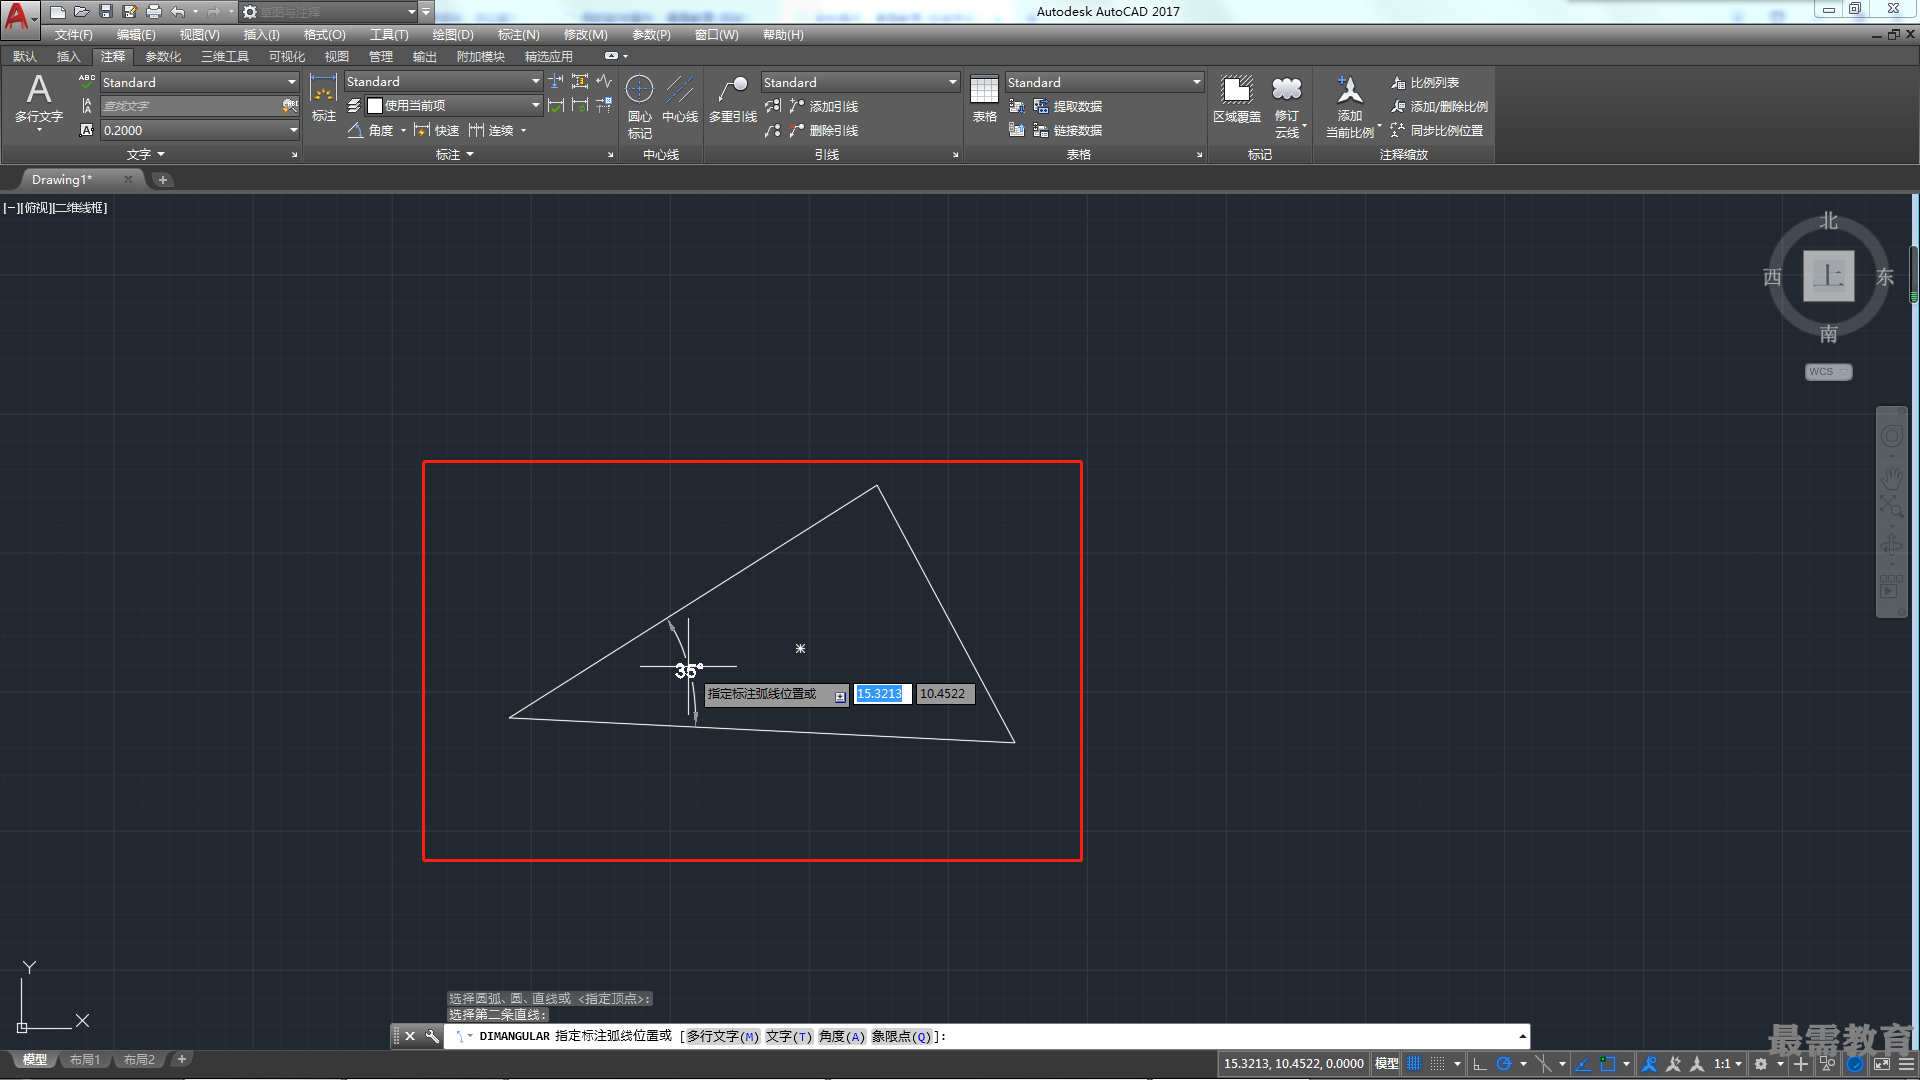Toggle 2D object snap in status bar

coord(1607,1064)
